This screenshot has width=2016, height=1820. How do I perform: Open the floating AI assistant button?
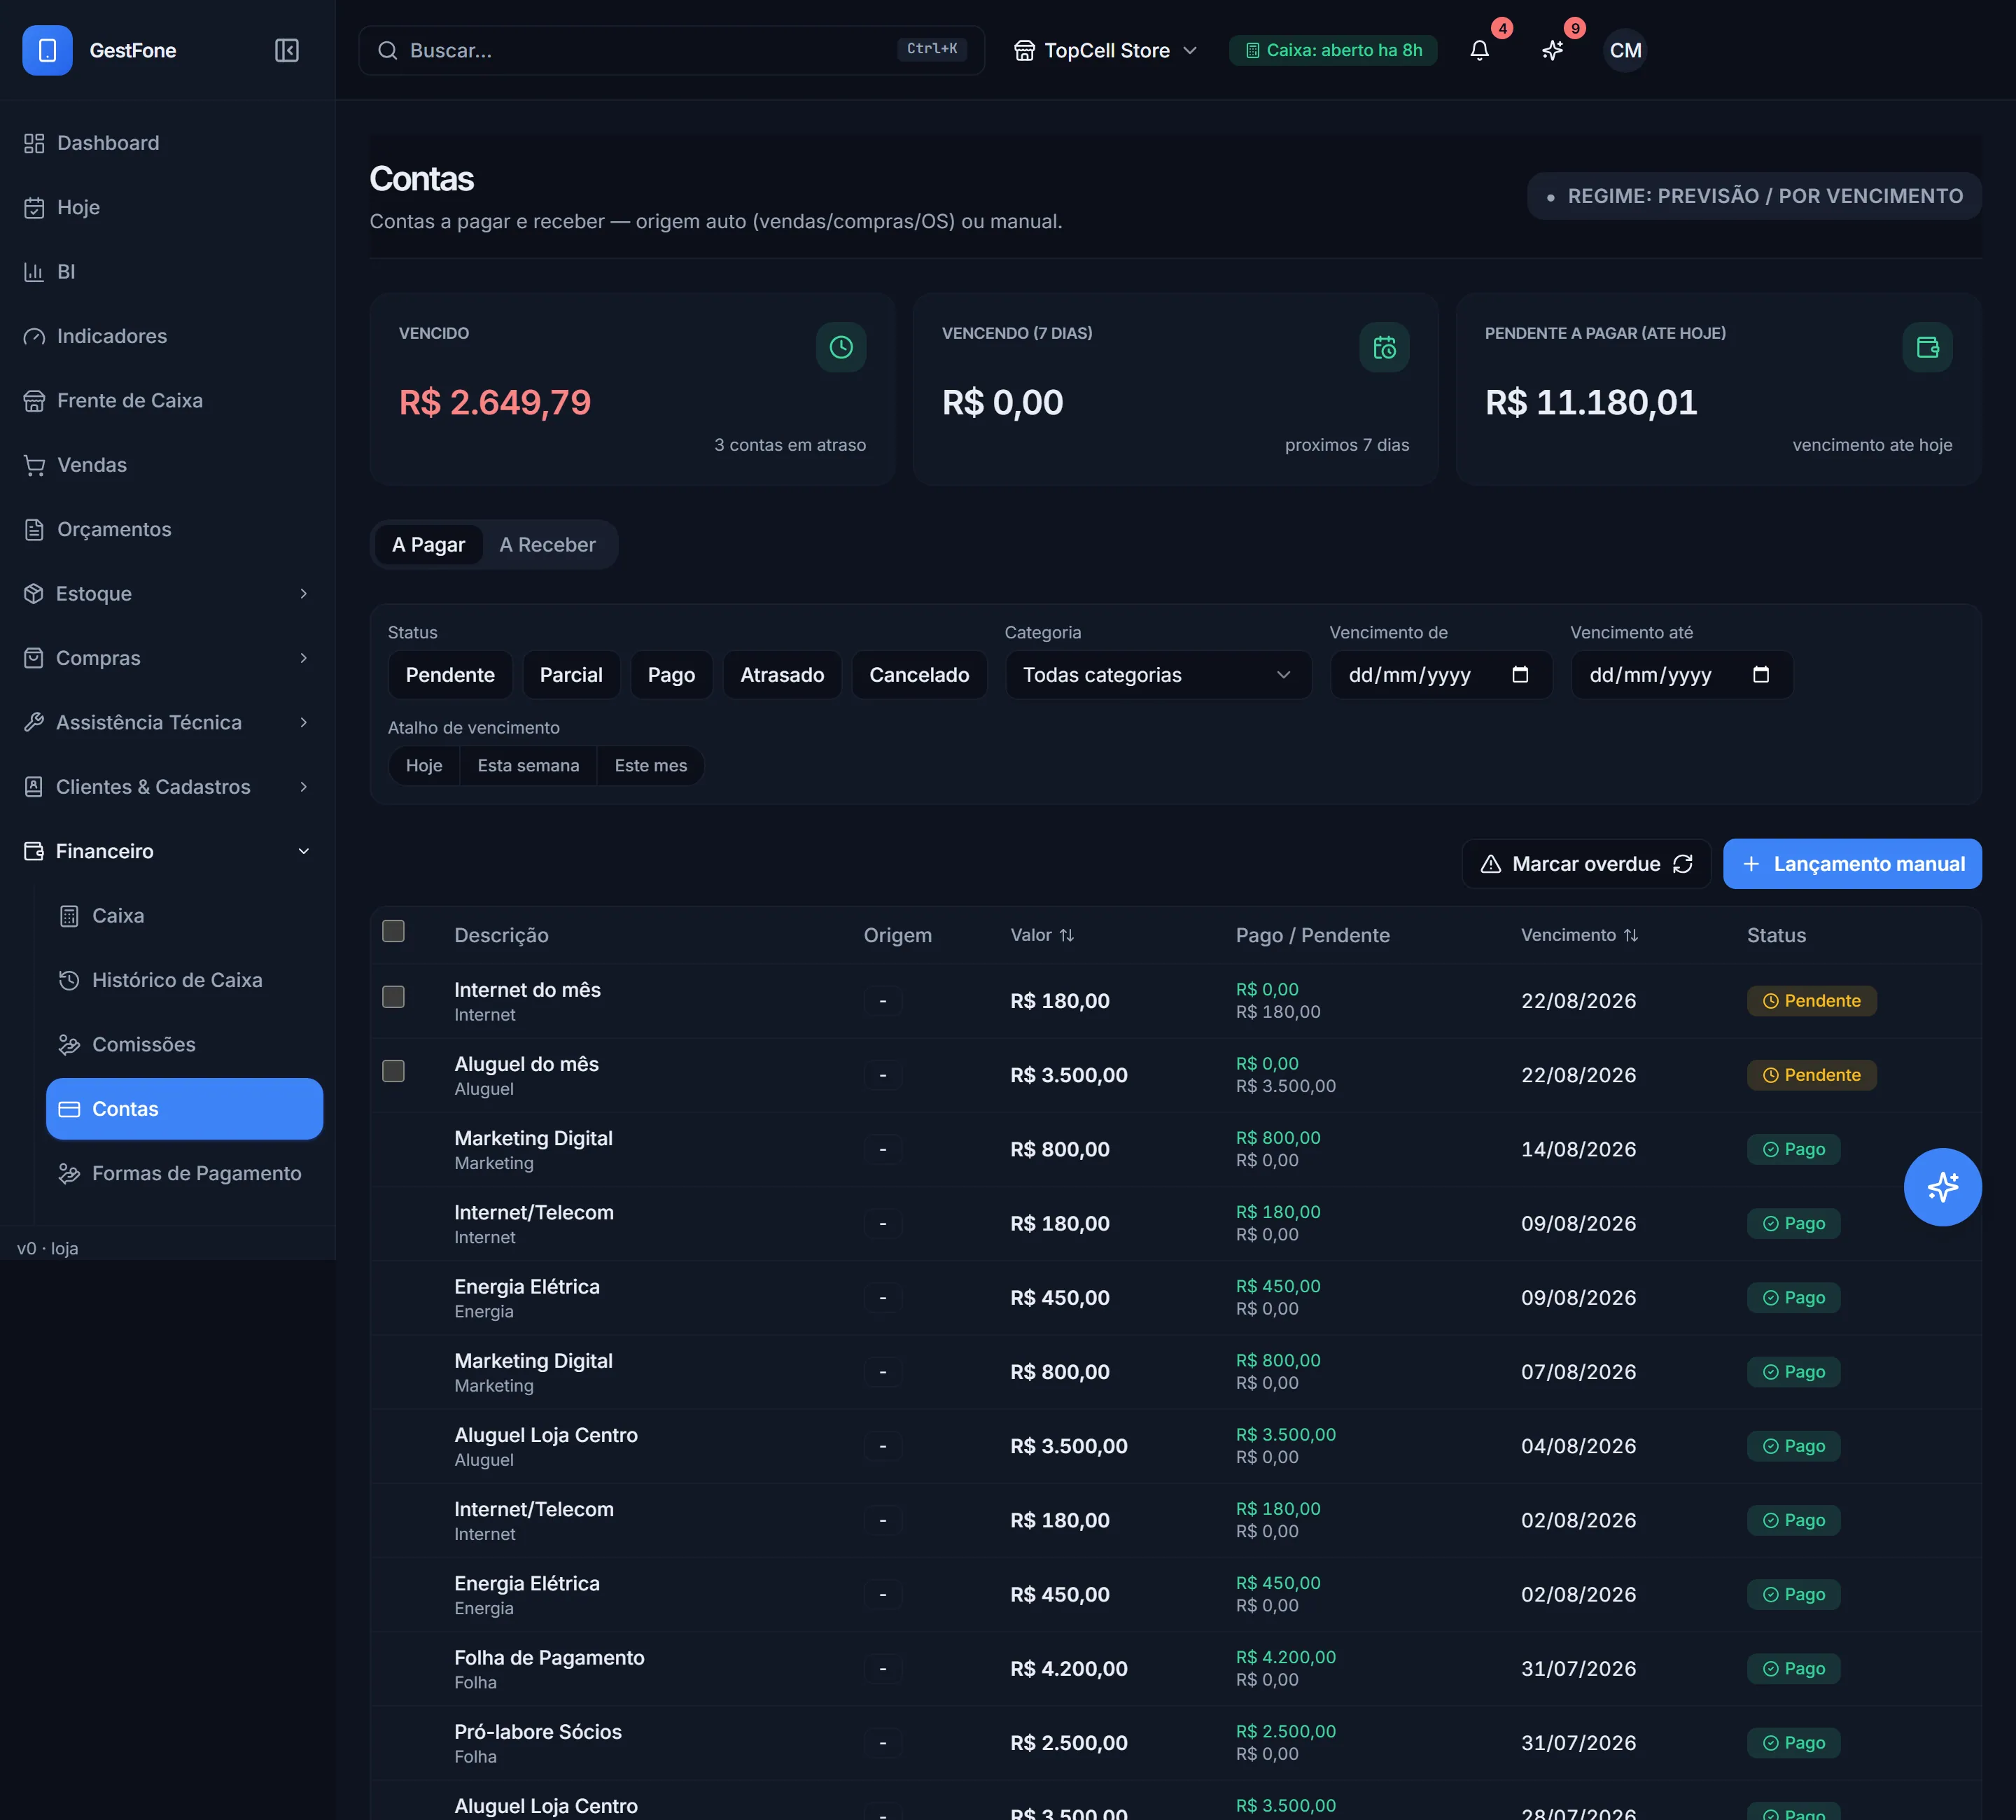1942,1187
